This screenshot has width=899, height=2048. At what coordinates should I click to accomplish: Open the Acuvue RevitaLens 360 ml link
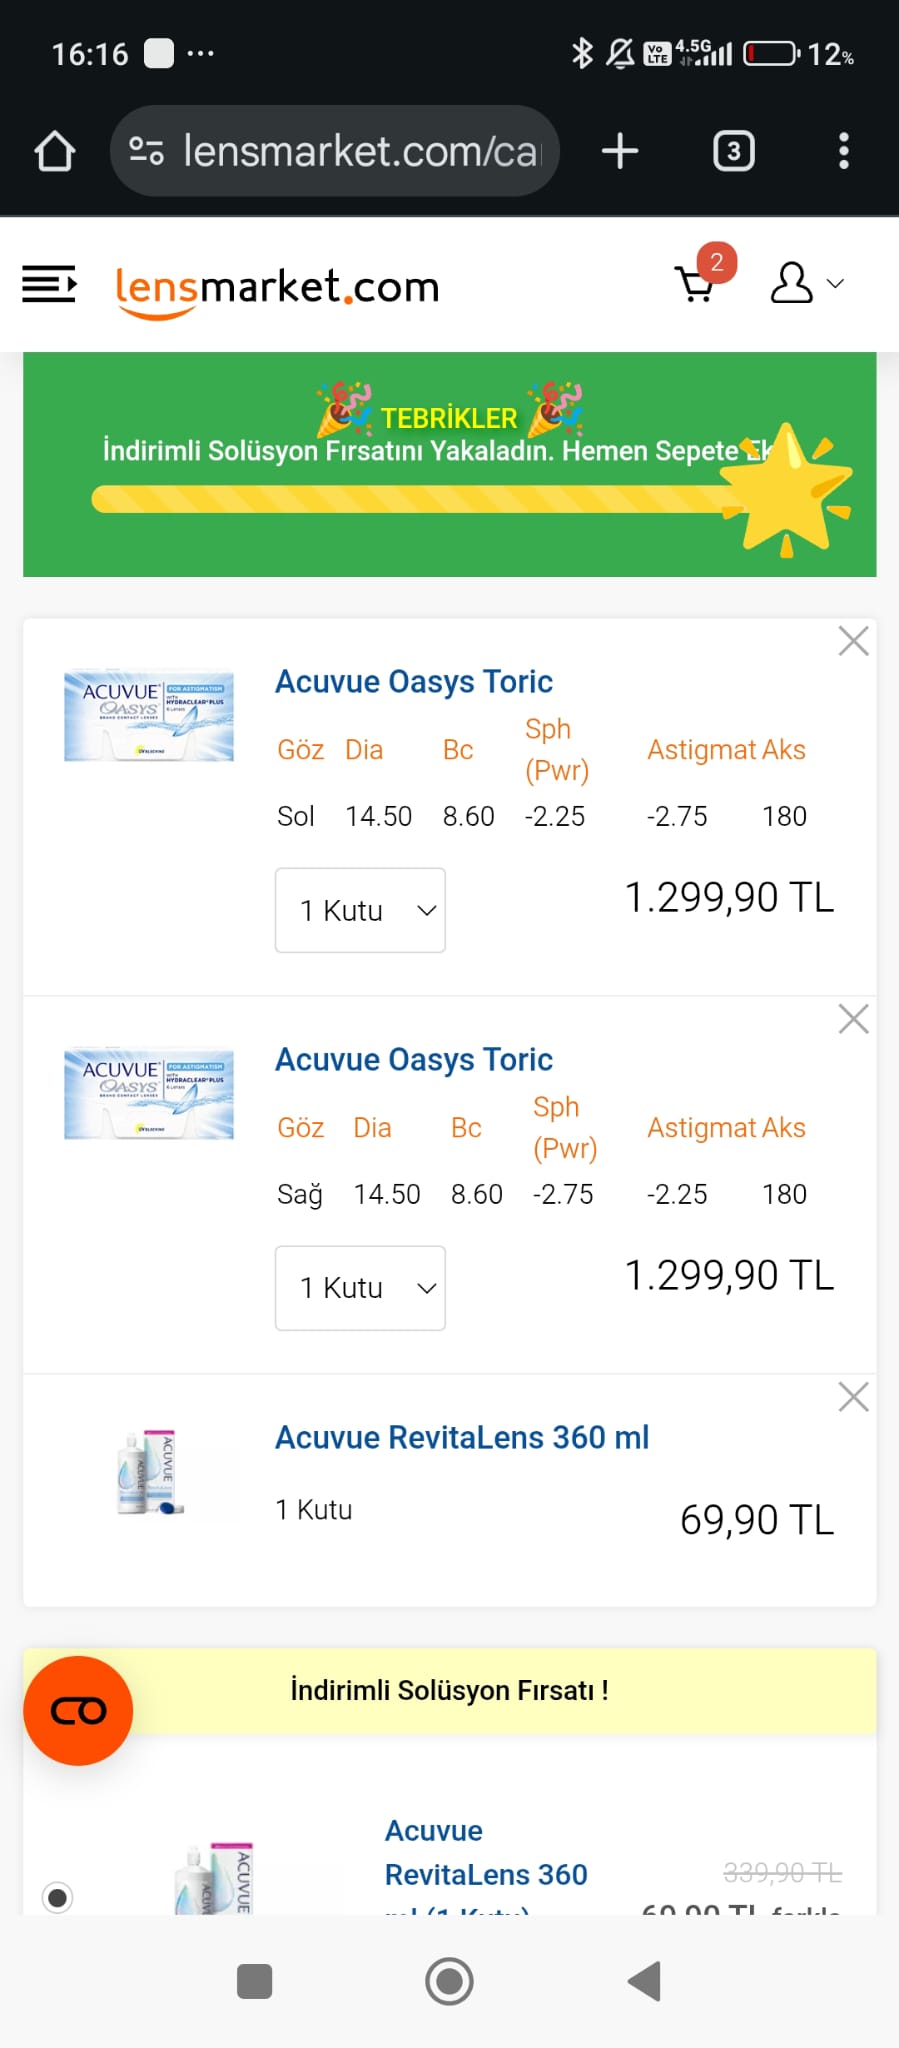tap(462, 1437)
